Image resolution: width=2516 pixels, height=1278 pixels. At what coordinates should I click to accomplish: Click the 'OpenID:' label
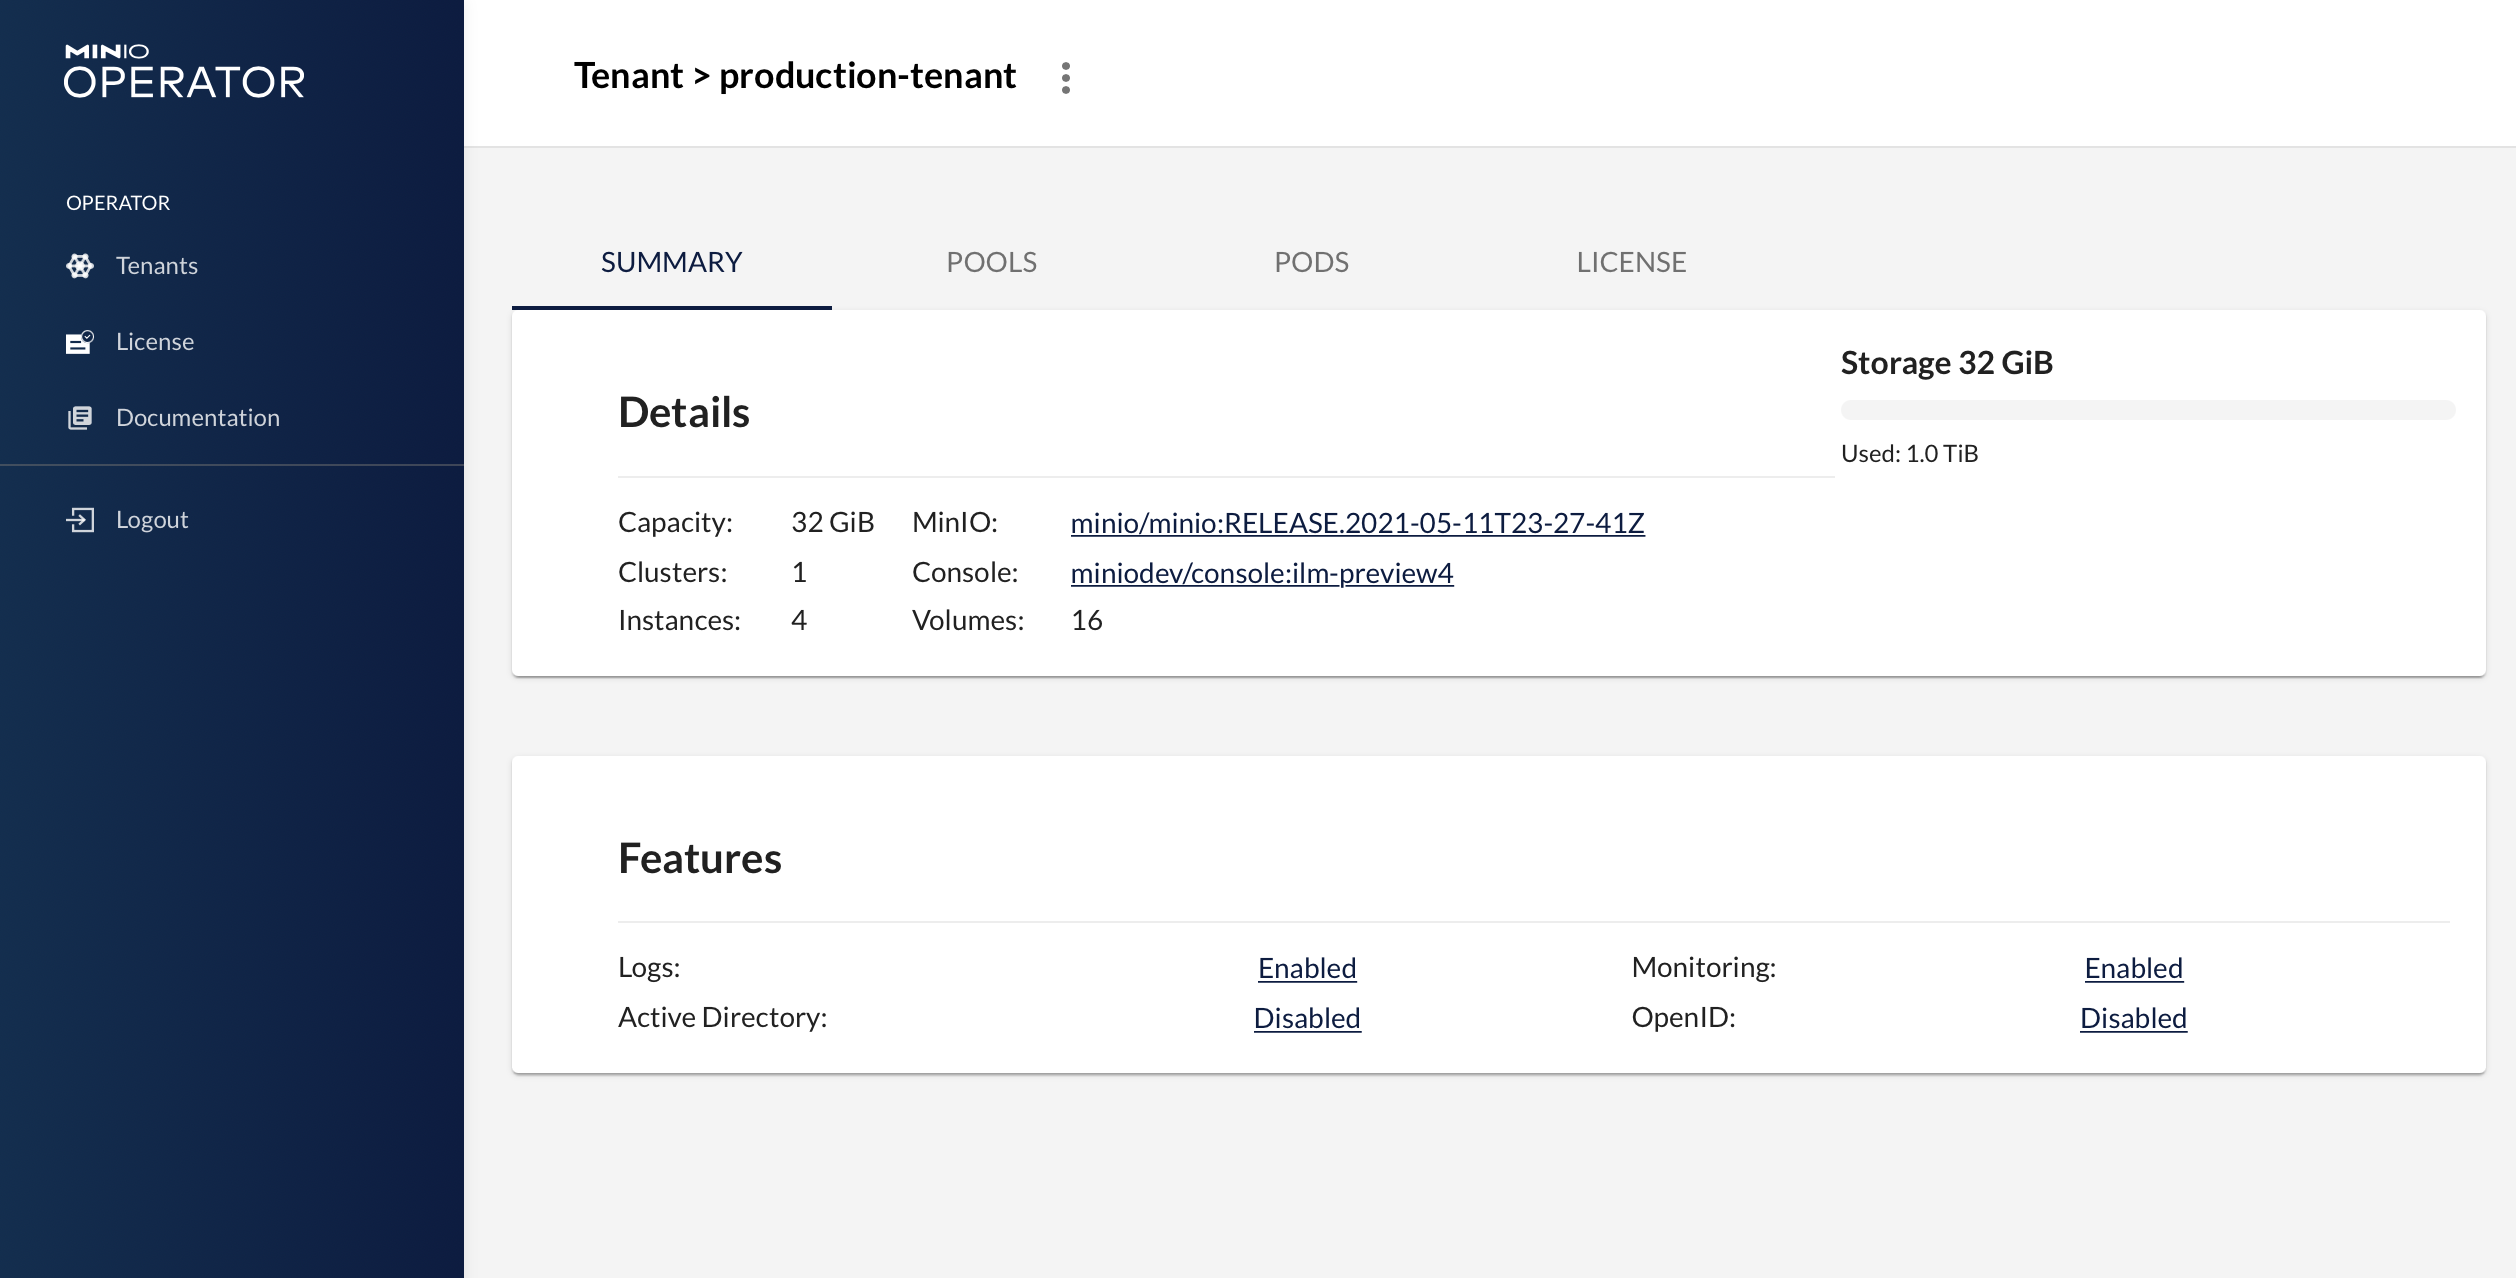[x=1684, y=1017]
